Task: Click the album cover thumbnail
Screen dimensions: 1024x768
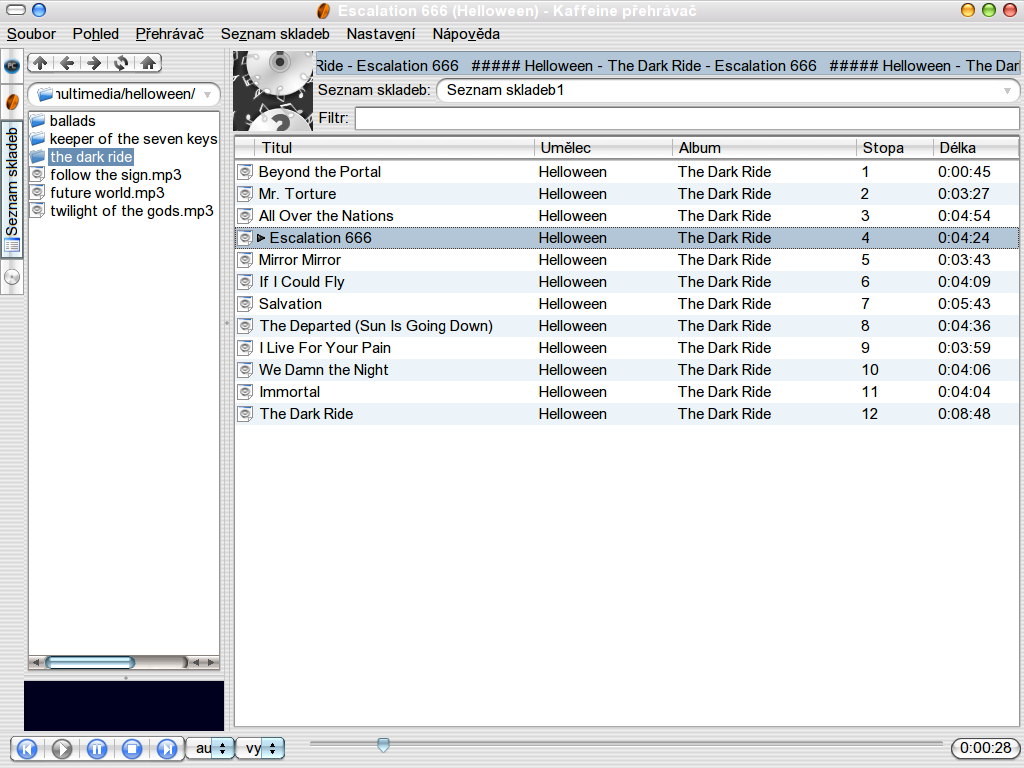Action: (x=273, y=91)
